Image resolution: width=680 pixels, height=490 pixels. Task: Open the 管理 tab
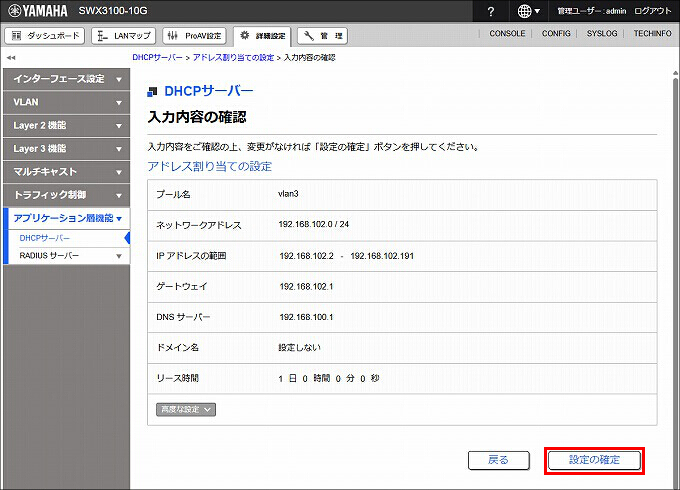pos(322,36)
